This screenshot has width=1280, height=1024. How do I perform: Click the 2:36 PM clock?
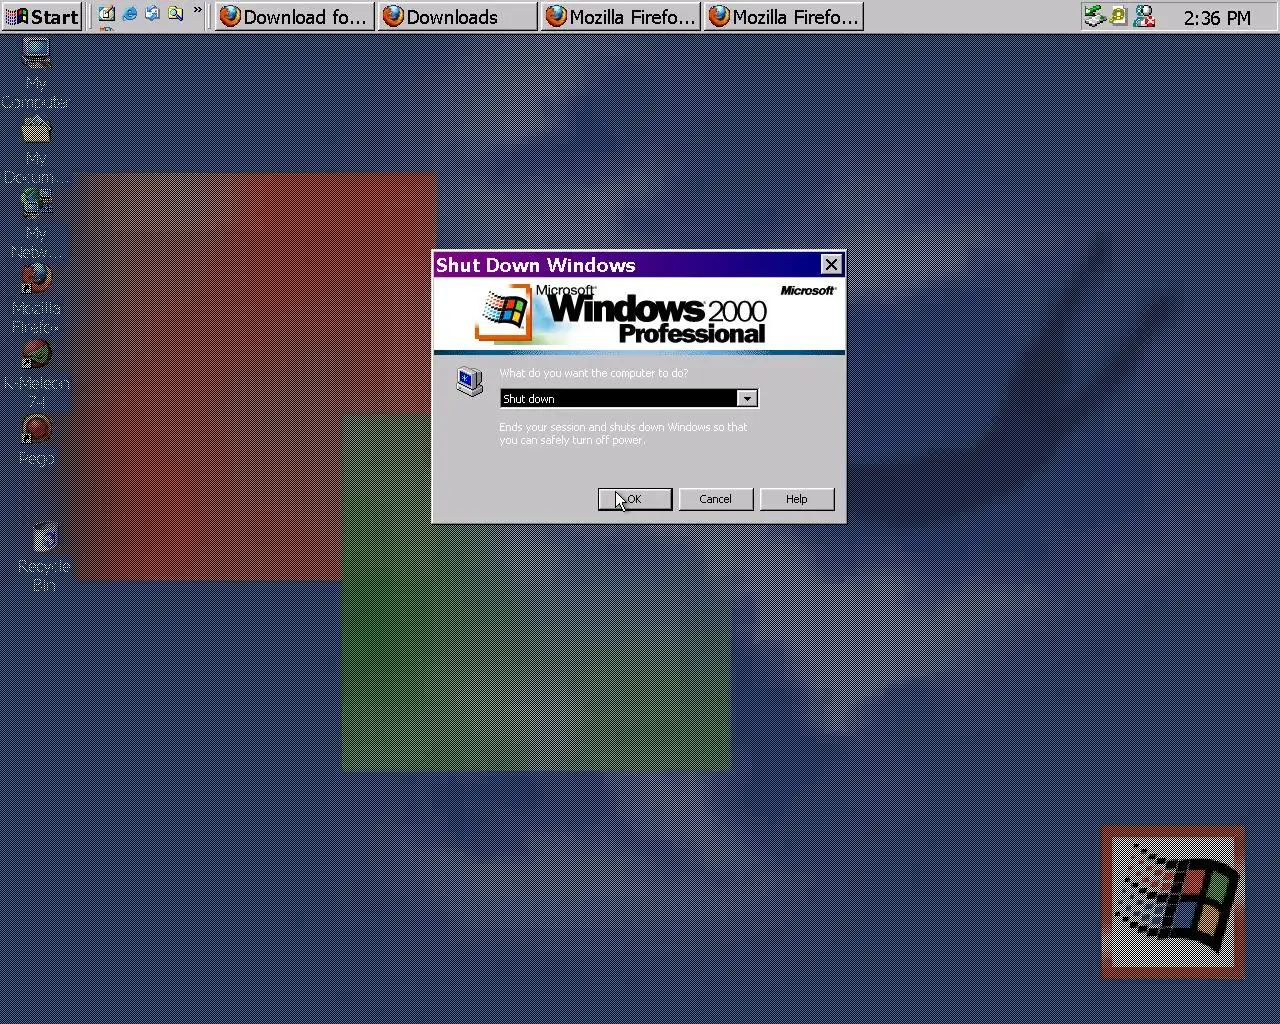1216,17
